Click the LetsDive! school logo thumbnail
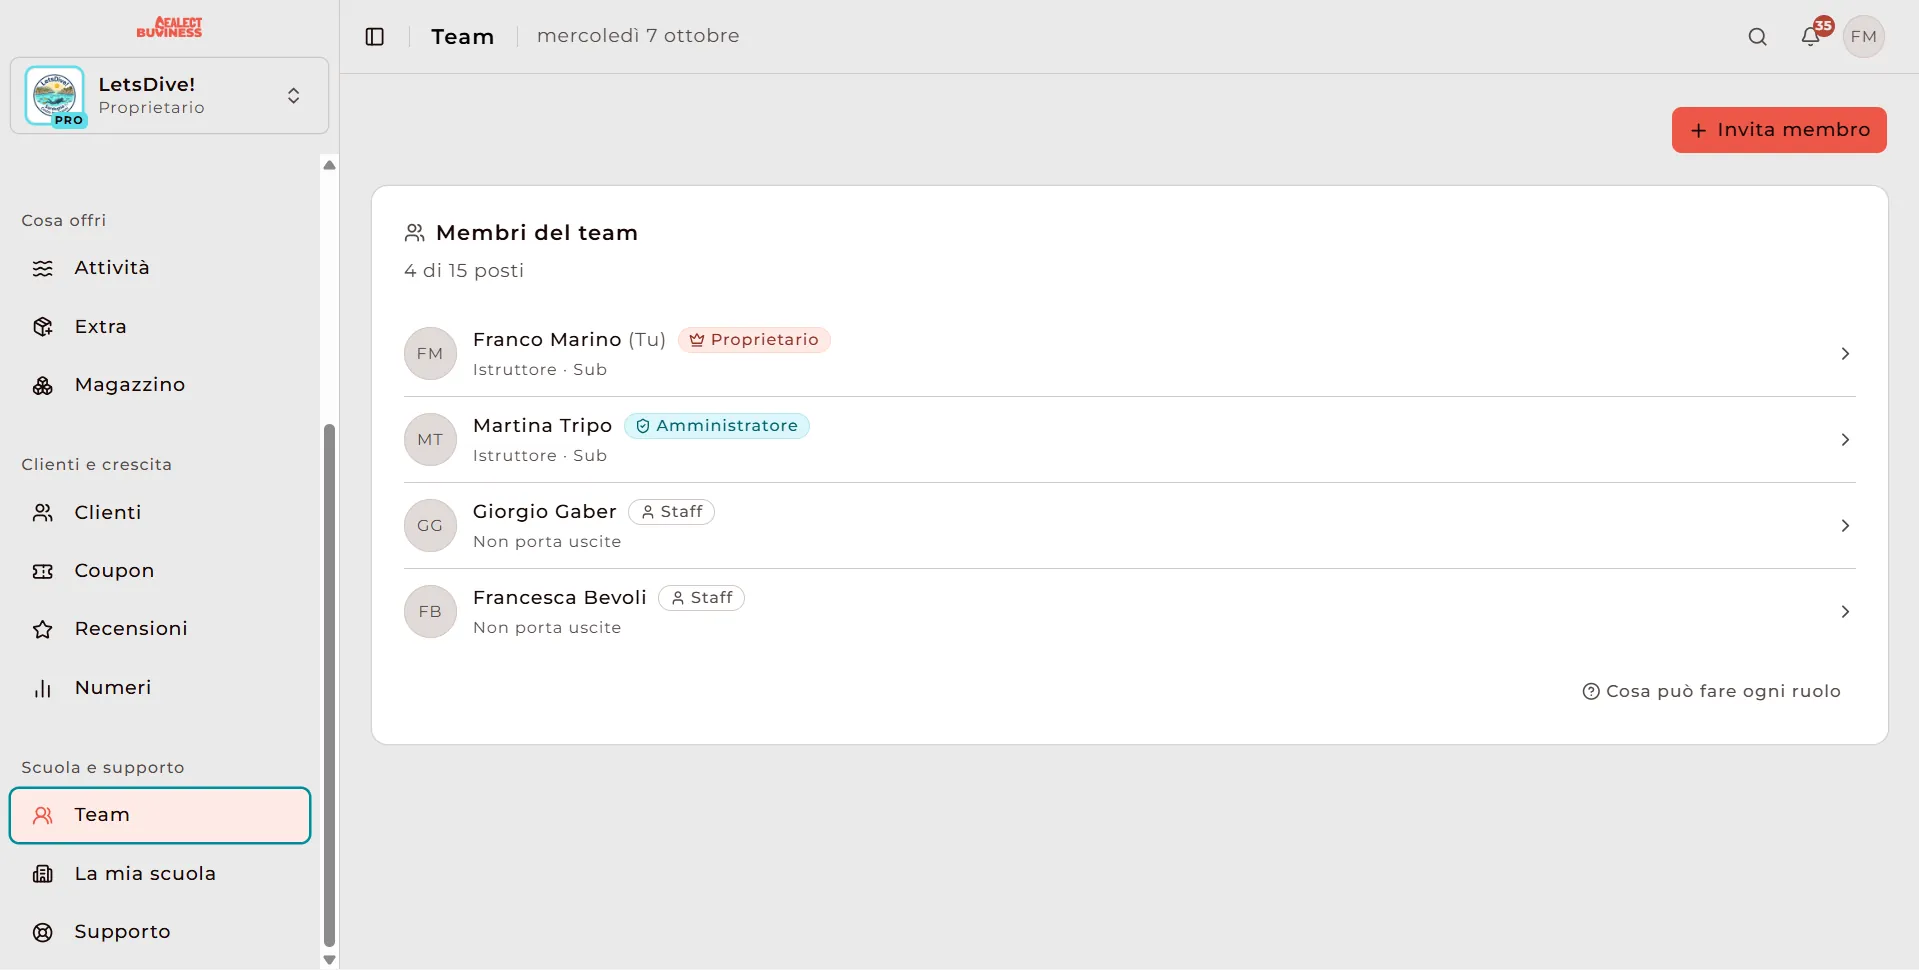1919x970 pixels. [55, 96]
